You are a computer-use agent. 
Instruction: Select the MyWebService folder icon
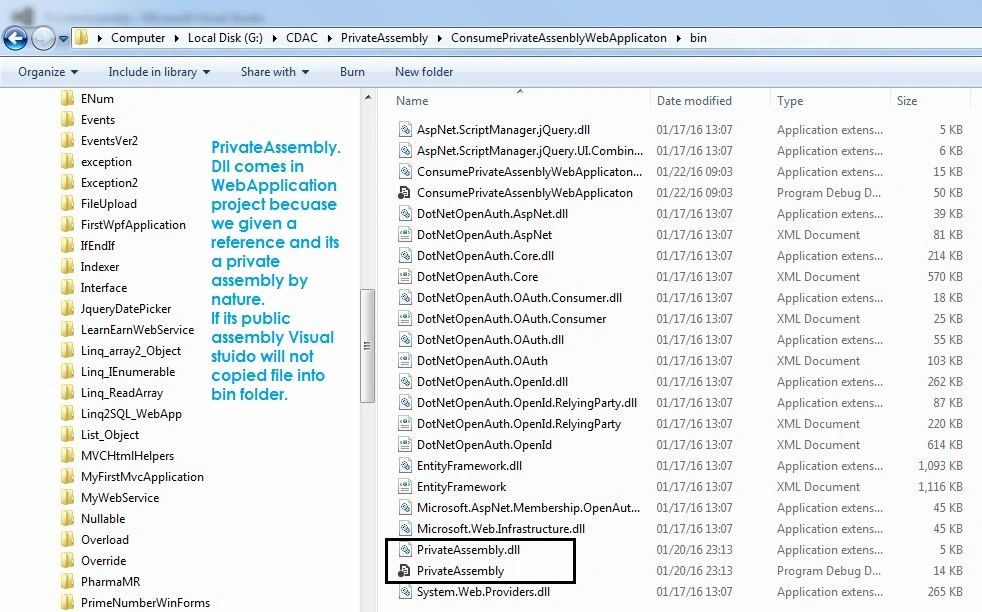click(68, 498)
